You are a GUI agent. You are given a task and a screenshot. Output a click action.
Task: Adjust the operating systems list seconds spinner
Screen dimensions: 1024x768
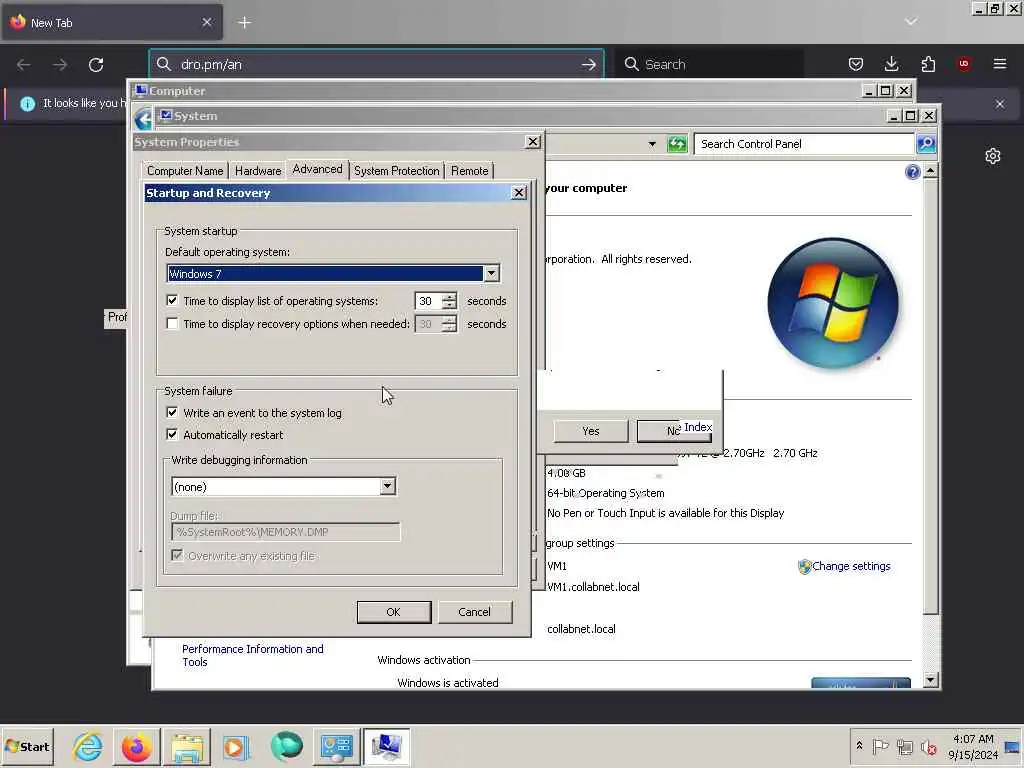[449, 301]
